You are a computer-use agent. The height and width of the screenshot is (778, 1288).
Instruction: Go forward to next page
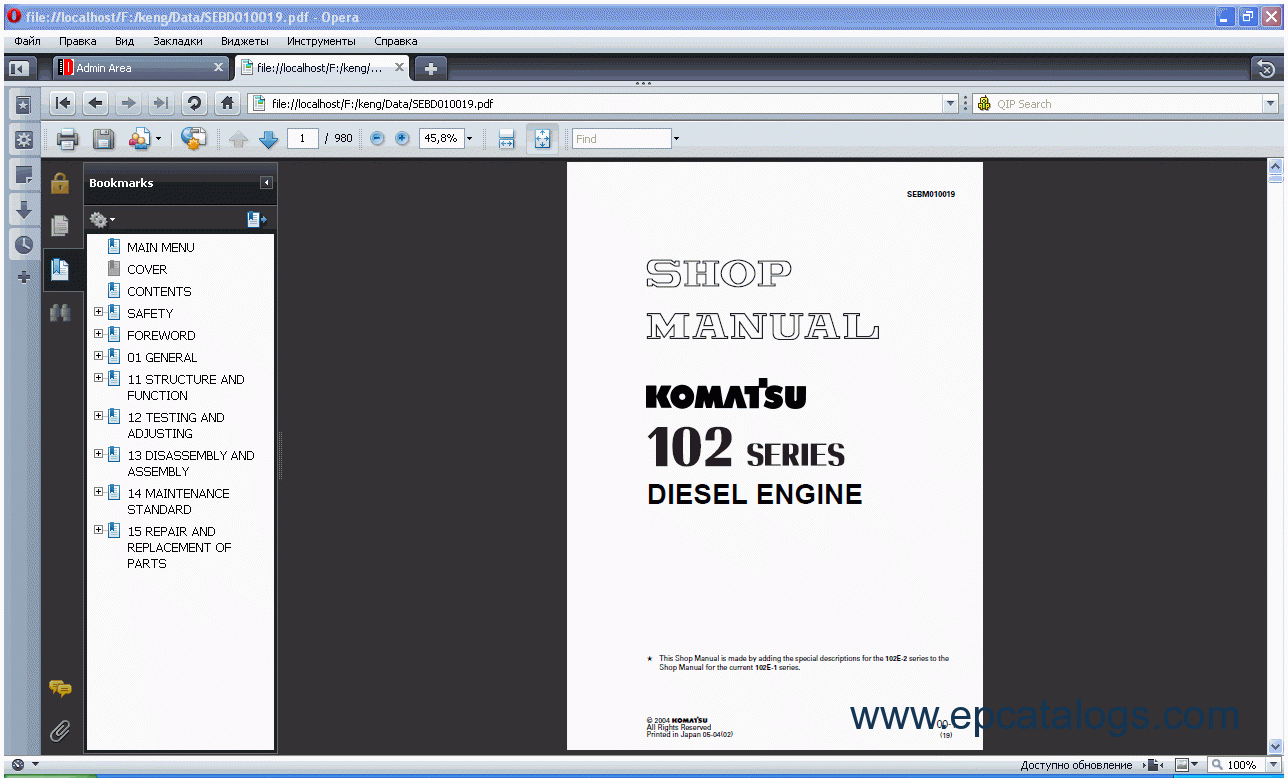coord(128,103)
